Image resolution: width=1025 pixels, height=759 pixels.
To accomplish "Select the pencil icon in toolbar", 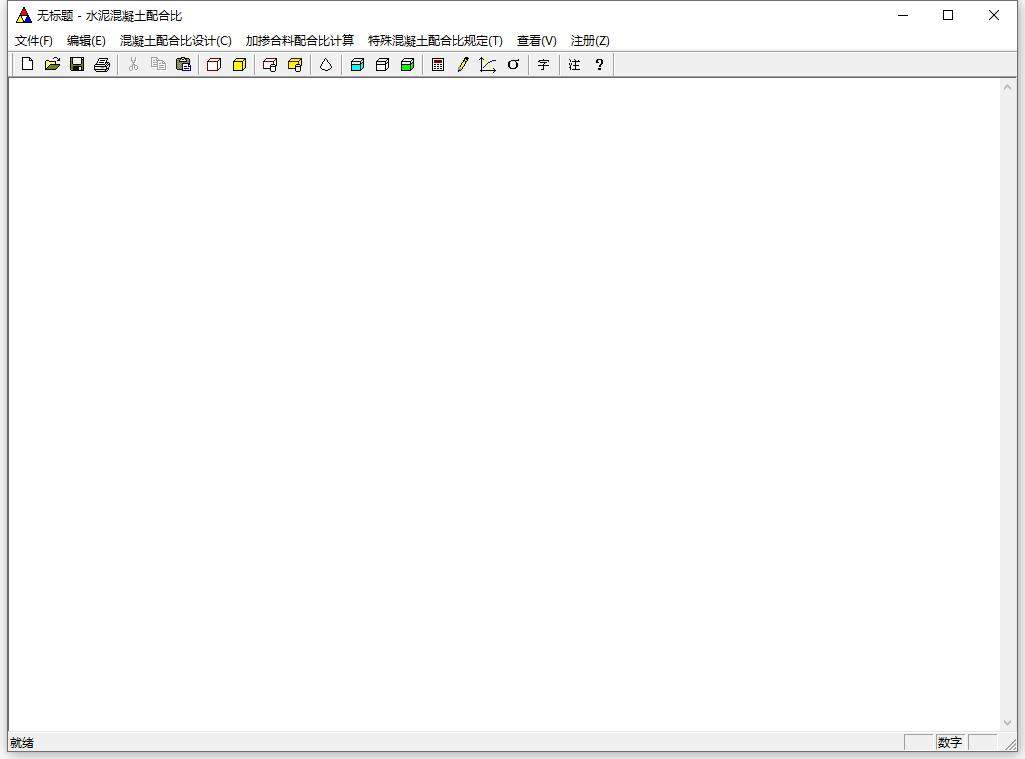I will click(x=463, y=64).
